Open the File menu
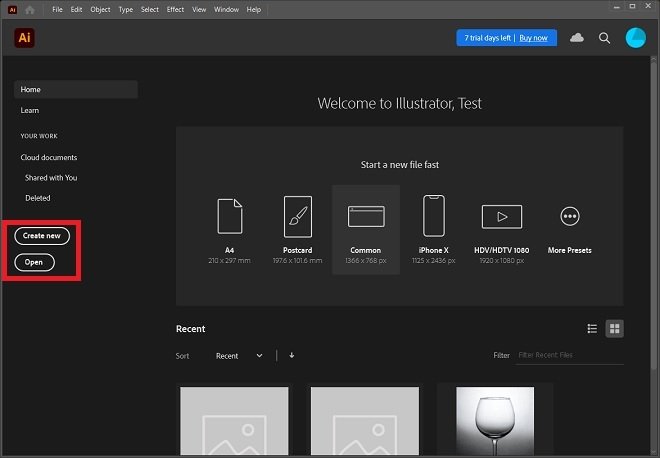This screenshot has height=458, width=660. point(57,9)
